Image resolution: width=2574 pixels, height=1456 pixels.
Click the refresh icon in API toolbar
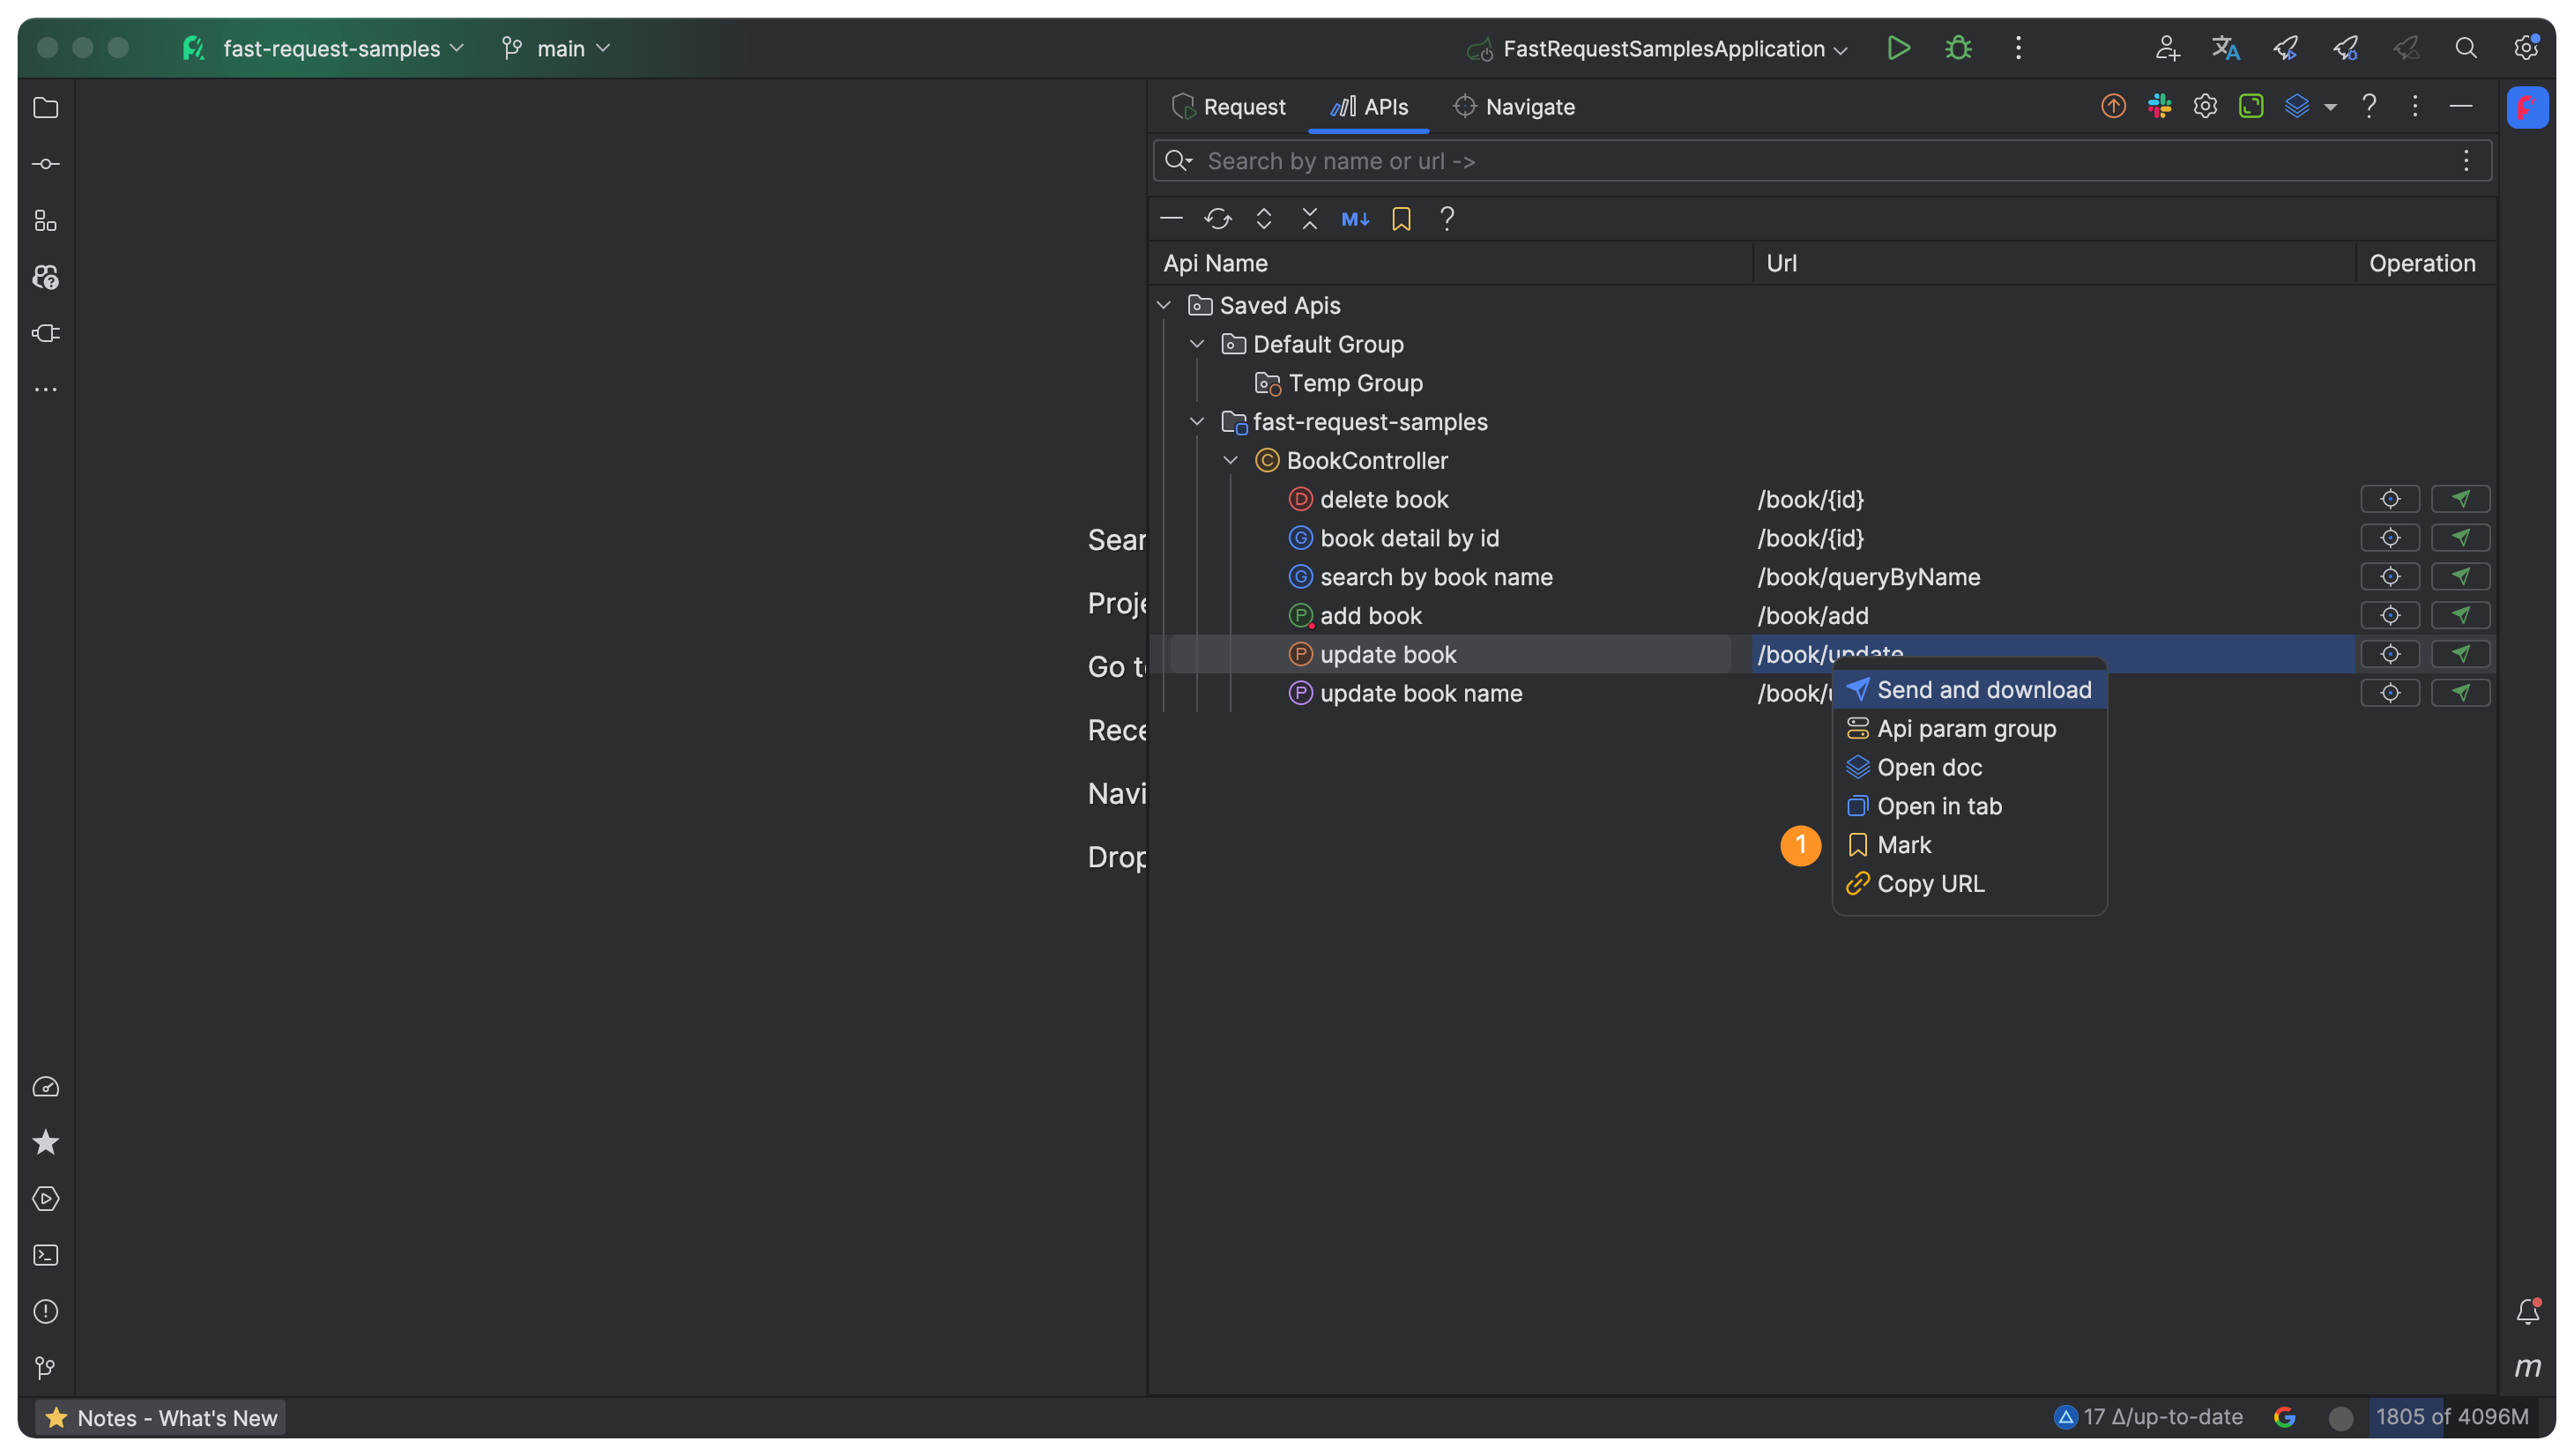pyautogui.click(x=1217, y=219)
